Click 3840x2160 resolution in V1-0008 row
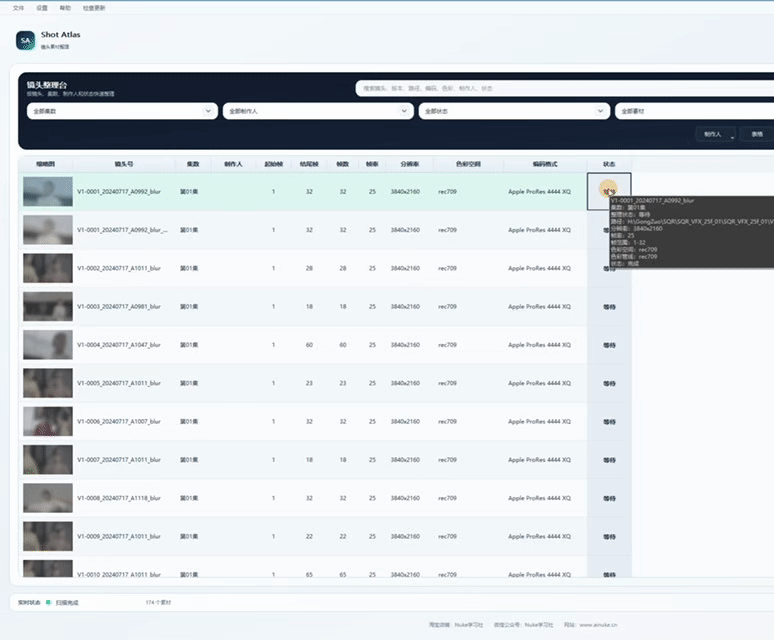 coord(405,498)
